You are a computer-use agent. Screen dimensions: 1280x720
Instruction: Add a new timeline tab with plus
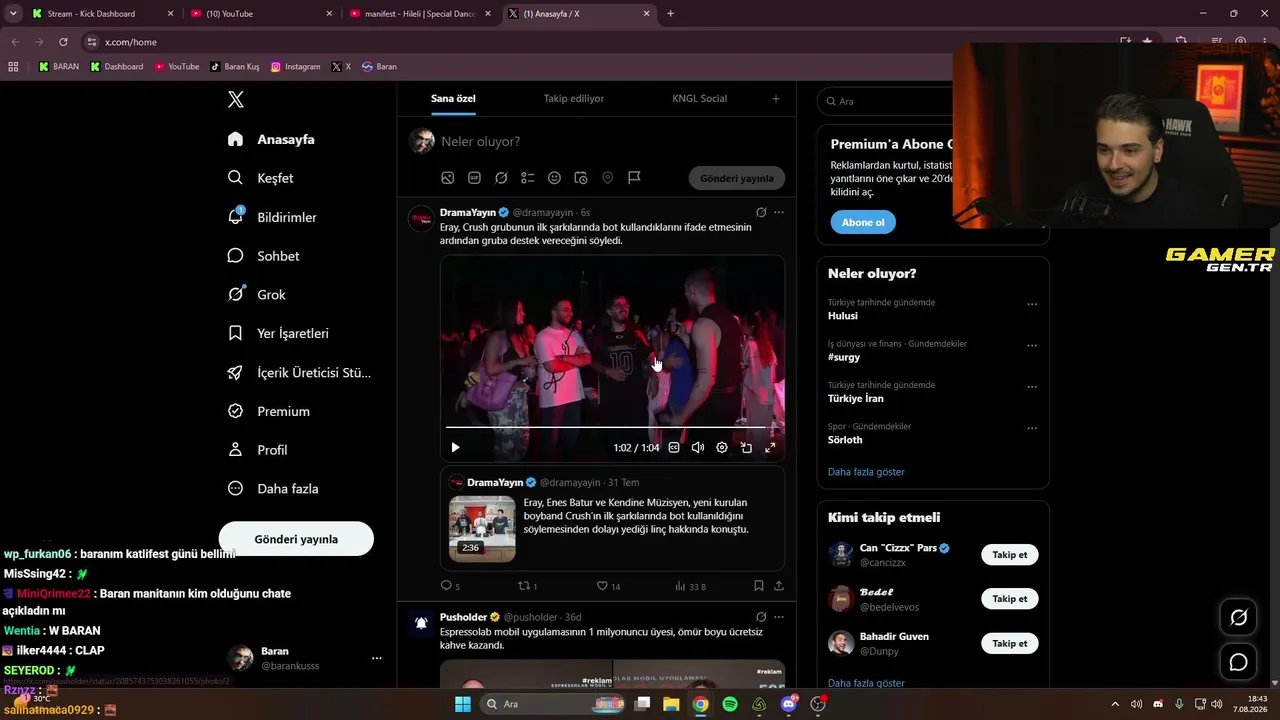(775, 99)
